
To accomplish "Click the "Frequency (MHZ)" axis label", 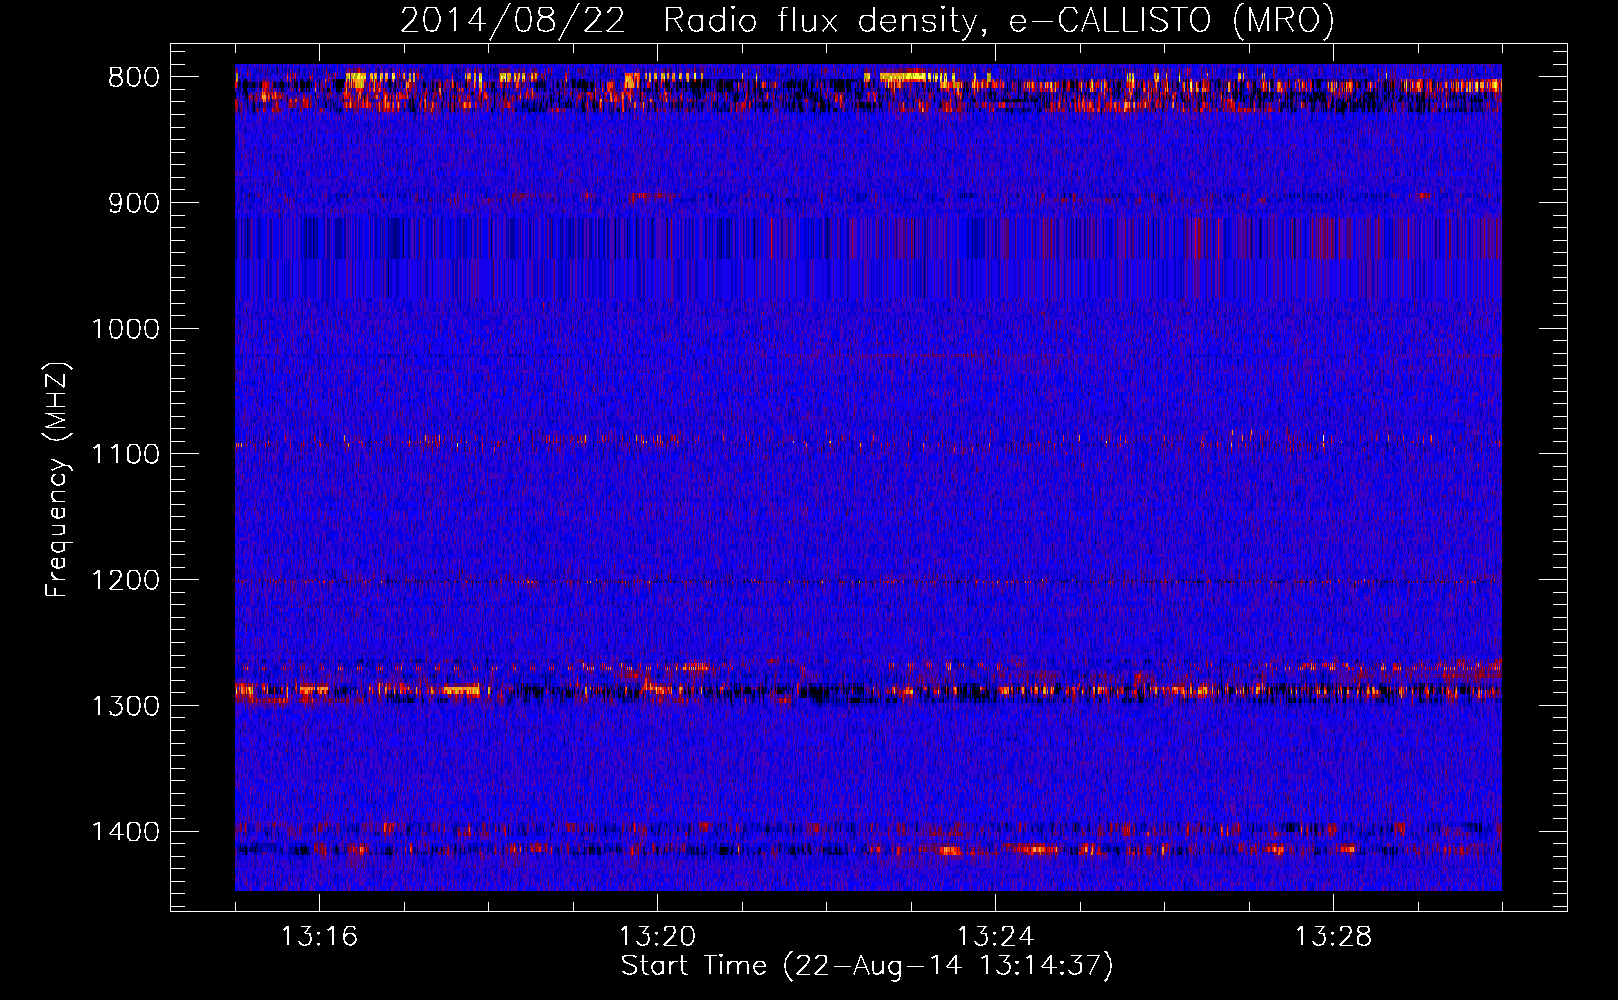I will coord(57,480).
